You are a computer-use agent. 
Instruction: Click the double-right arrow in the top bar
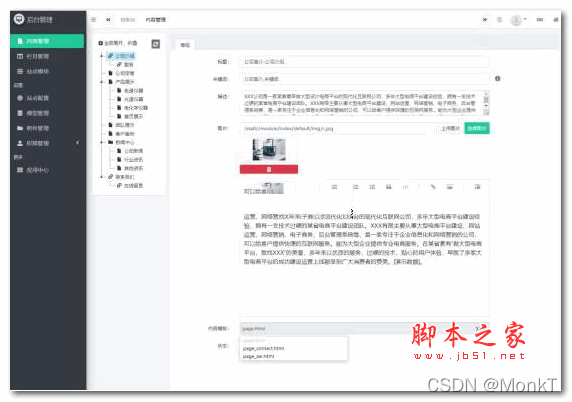point(485,20)
